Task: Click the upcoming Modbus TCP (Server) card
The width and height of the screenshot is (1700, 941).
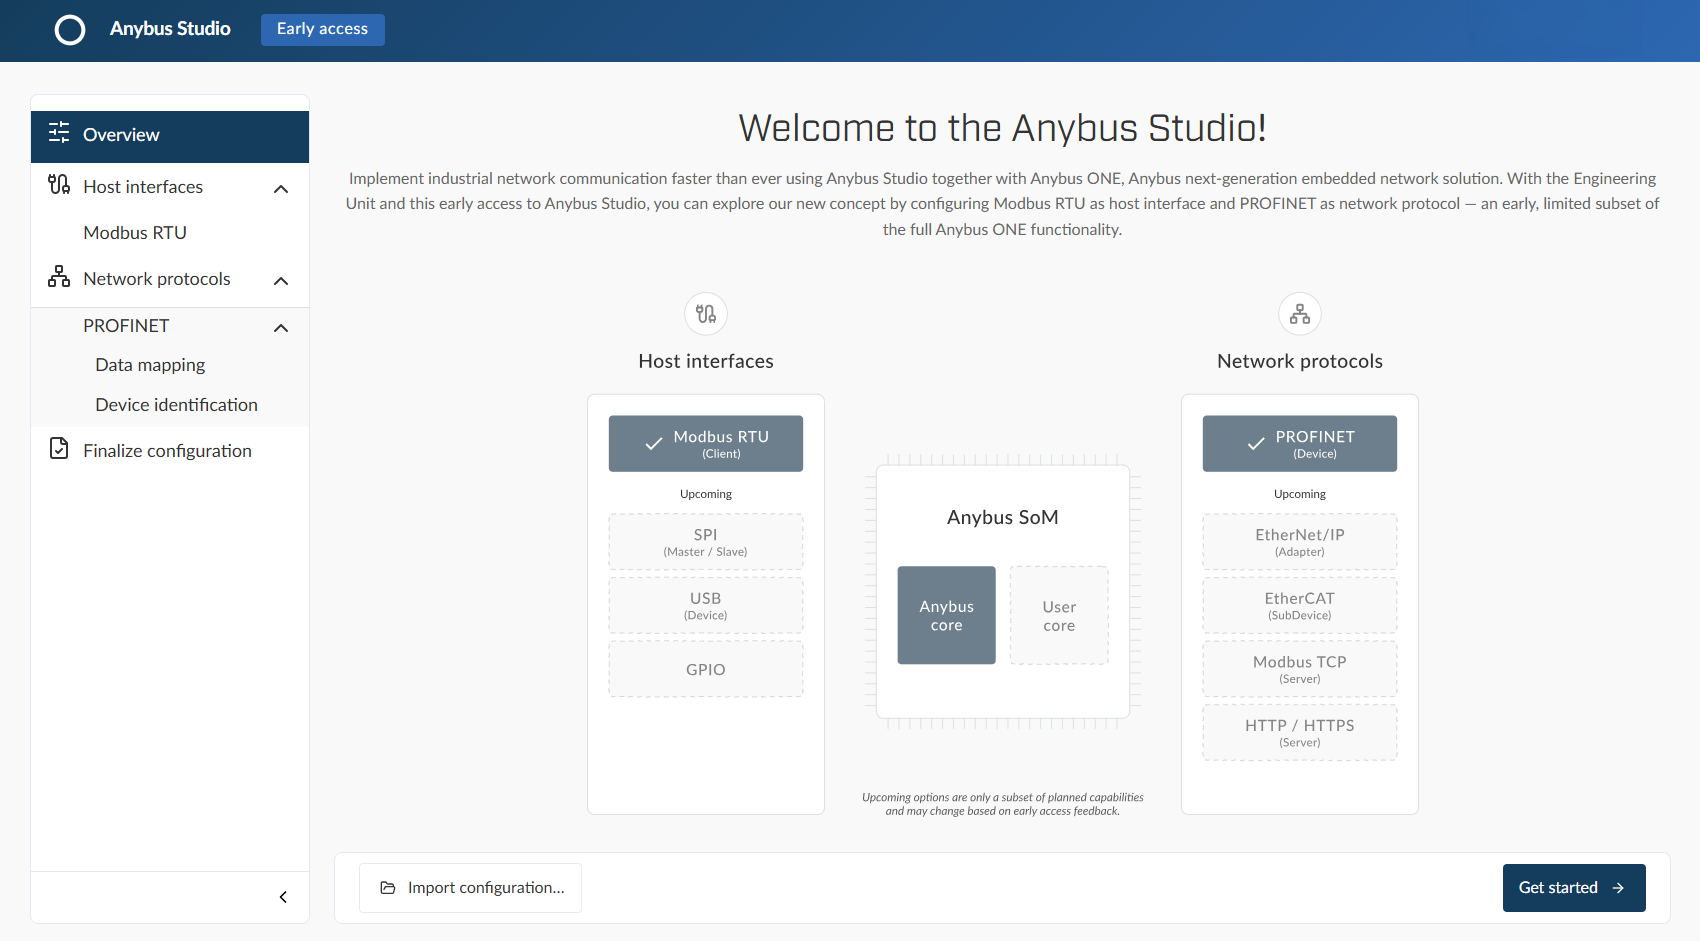Action: click(1300, 669)
